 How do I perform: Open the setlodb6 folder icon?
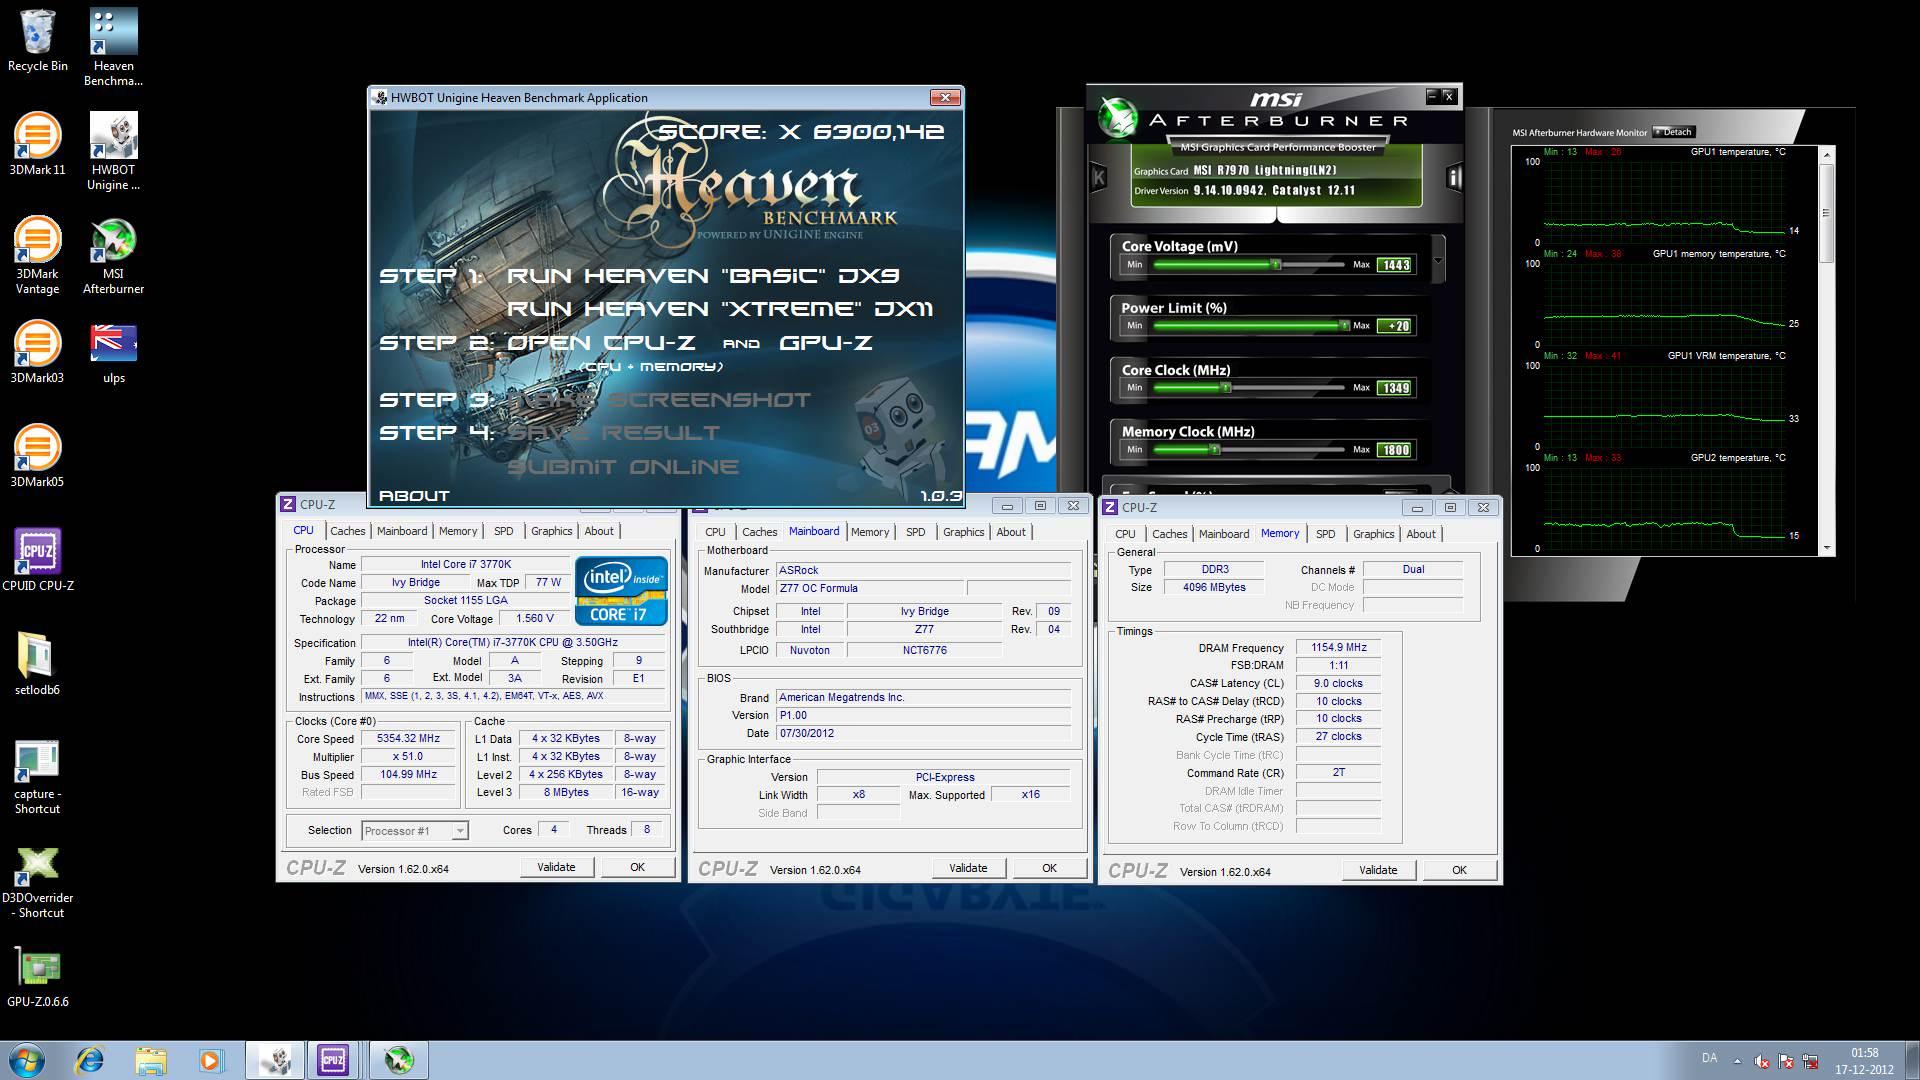point(37,664)
